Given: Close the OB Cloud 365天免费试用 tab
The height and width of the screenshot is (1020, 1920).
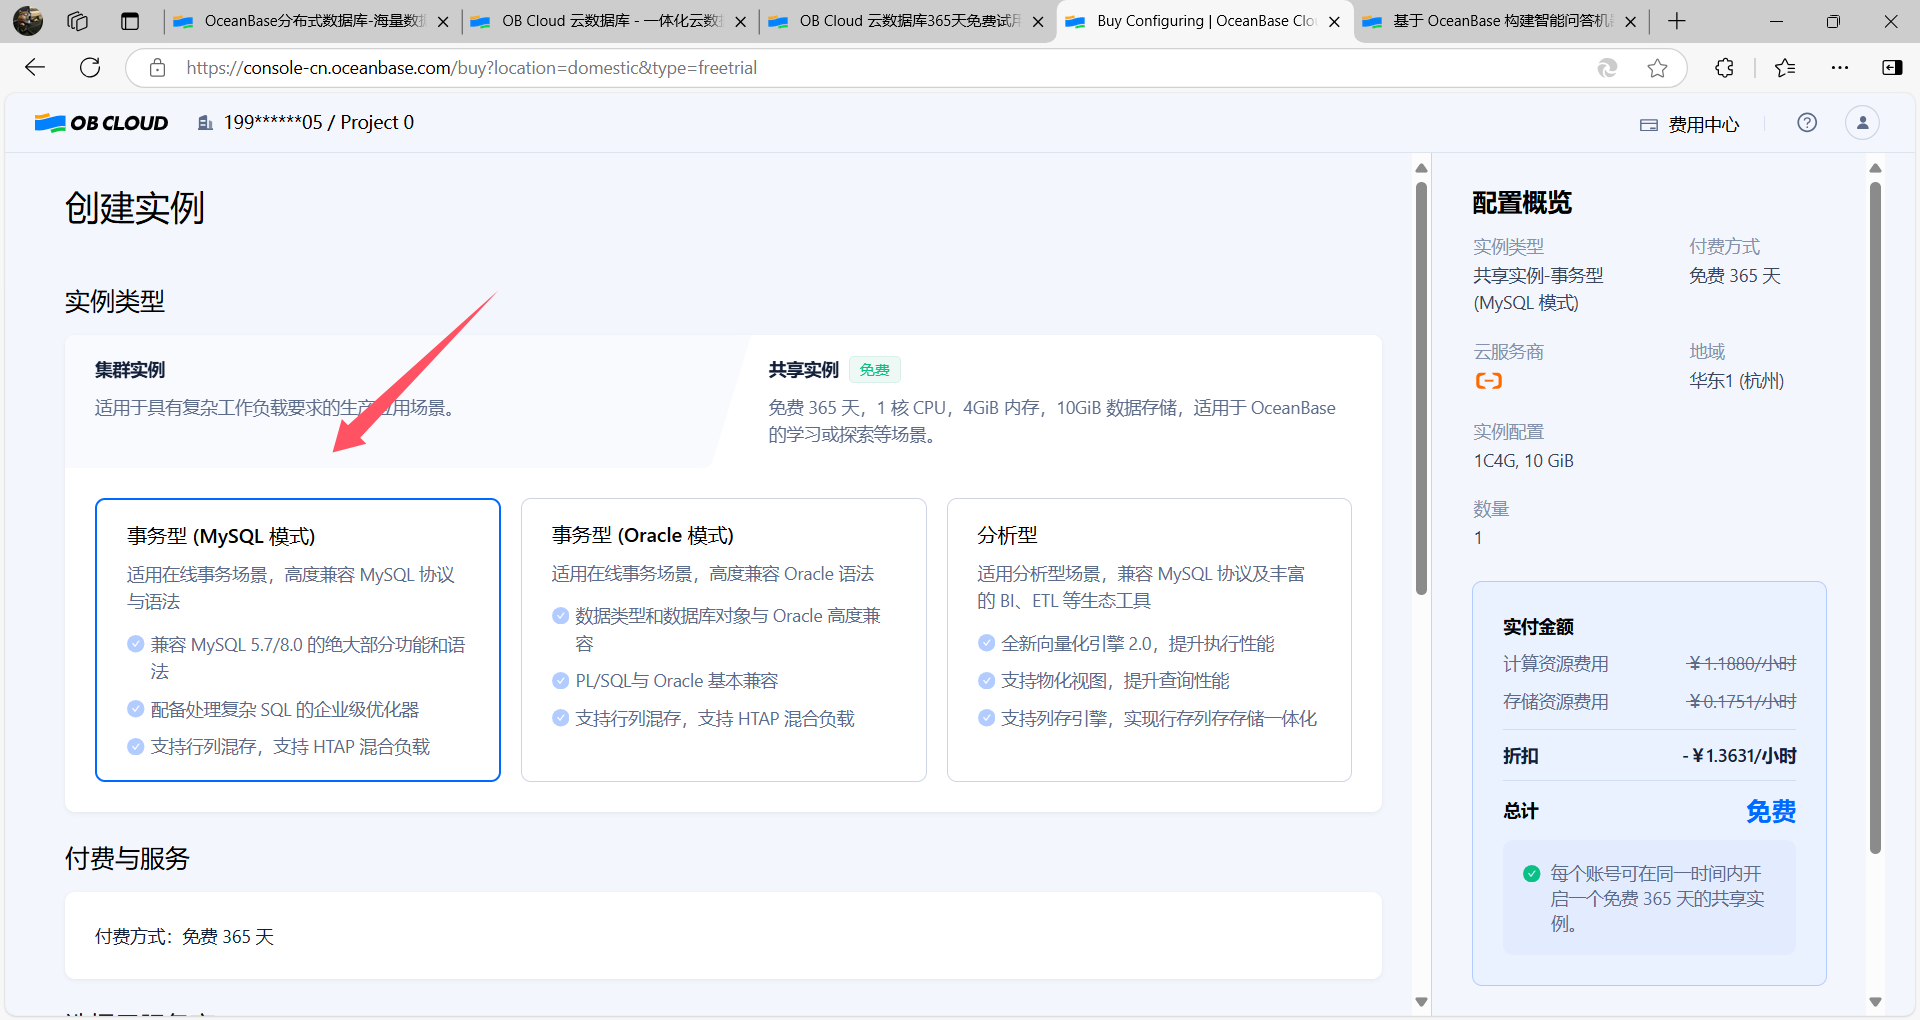Looking at the screenshot, I should point(1038,22).
